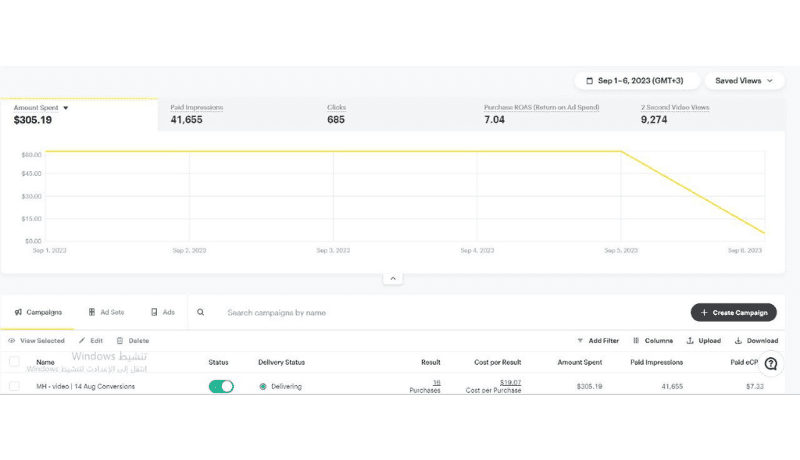
Task: Click the Add Filter funnel icon
Action: 581,341
